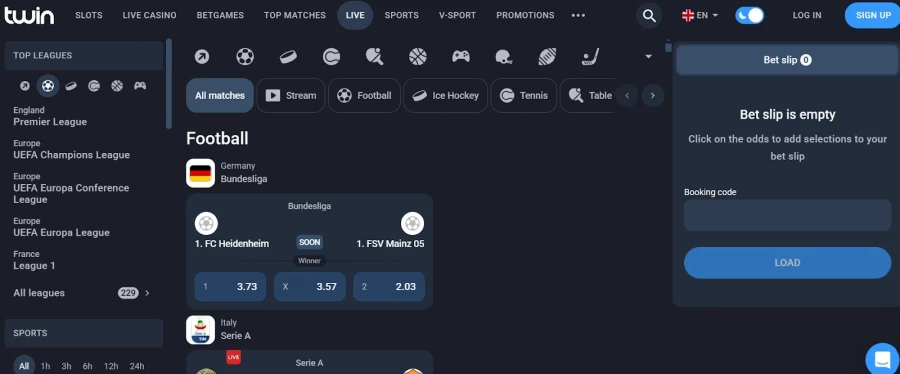The width and height of the screenshot is (900, 374).
Task: Open the three-dots more menu
Action: pyautogui.click(x=578, y=15)
